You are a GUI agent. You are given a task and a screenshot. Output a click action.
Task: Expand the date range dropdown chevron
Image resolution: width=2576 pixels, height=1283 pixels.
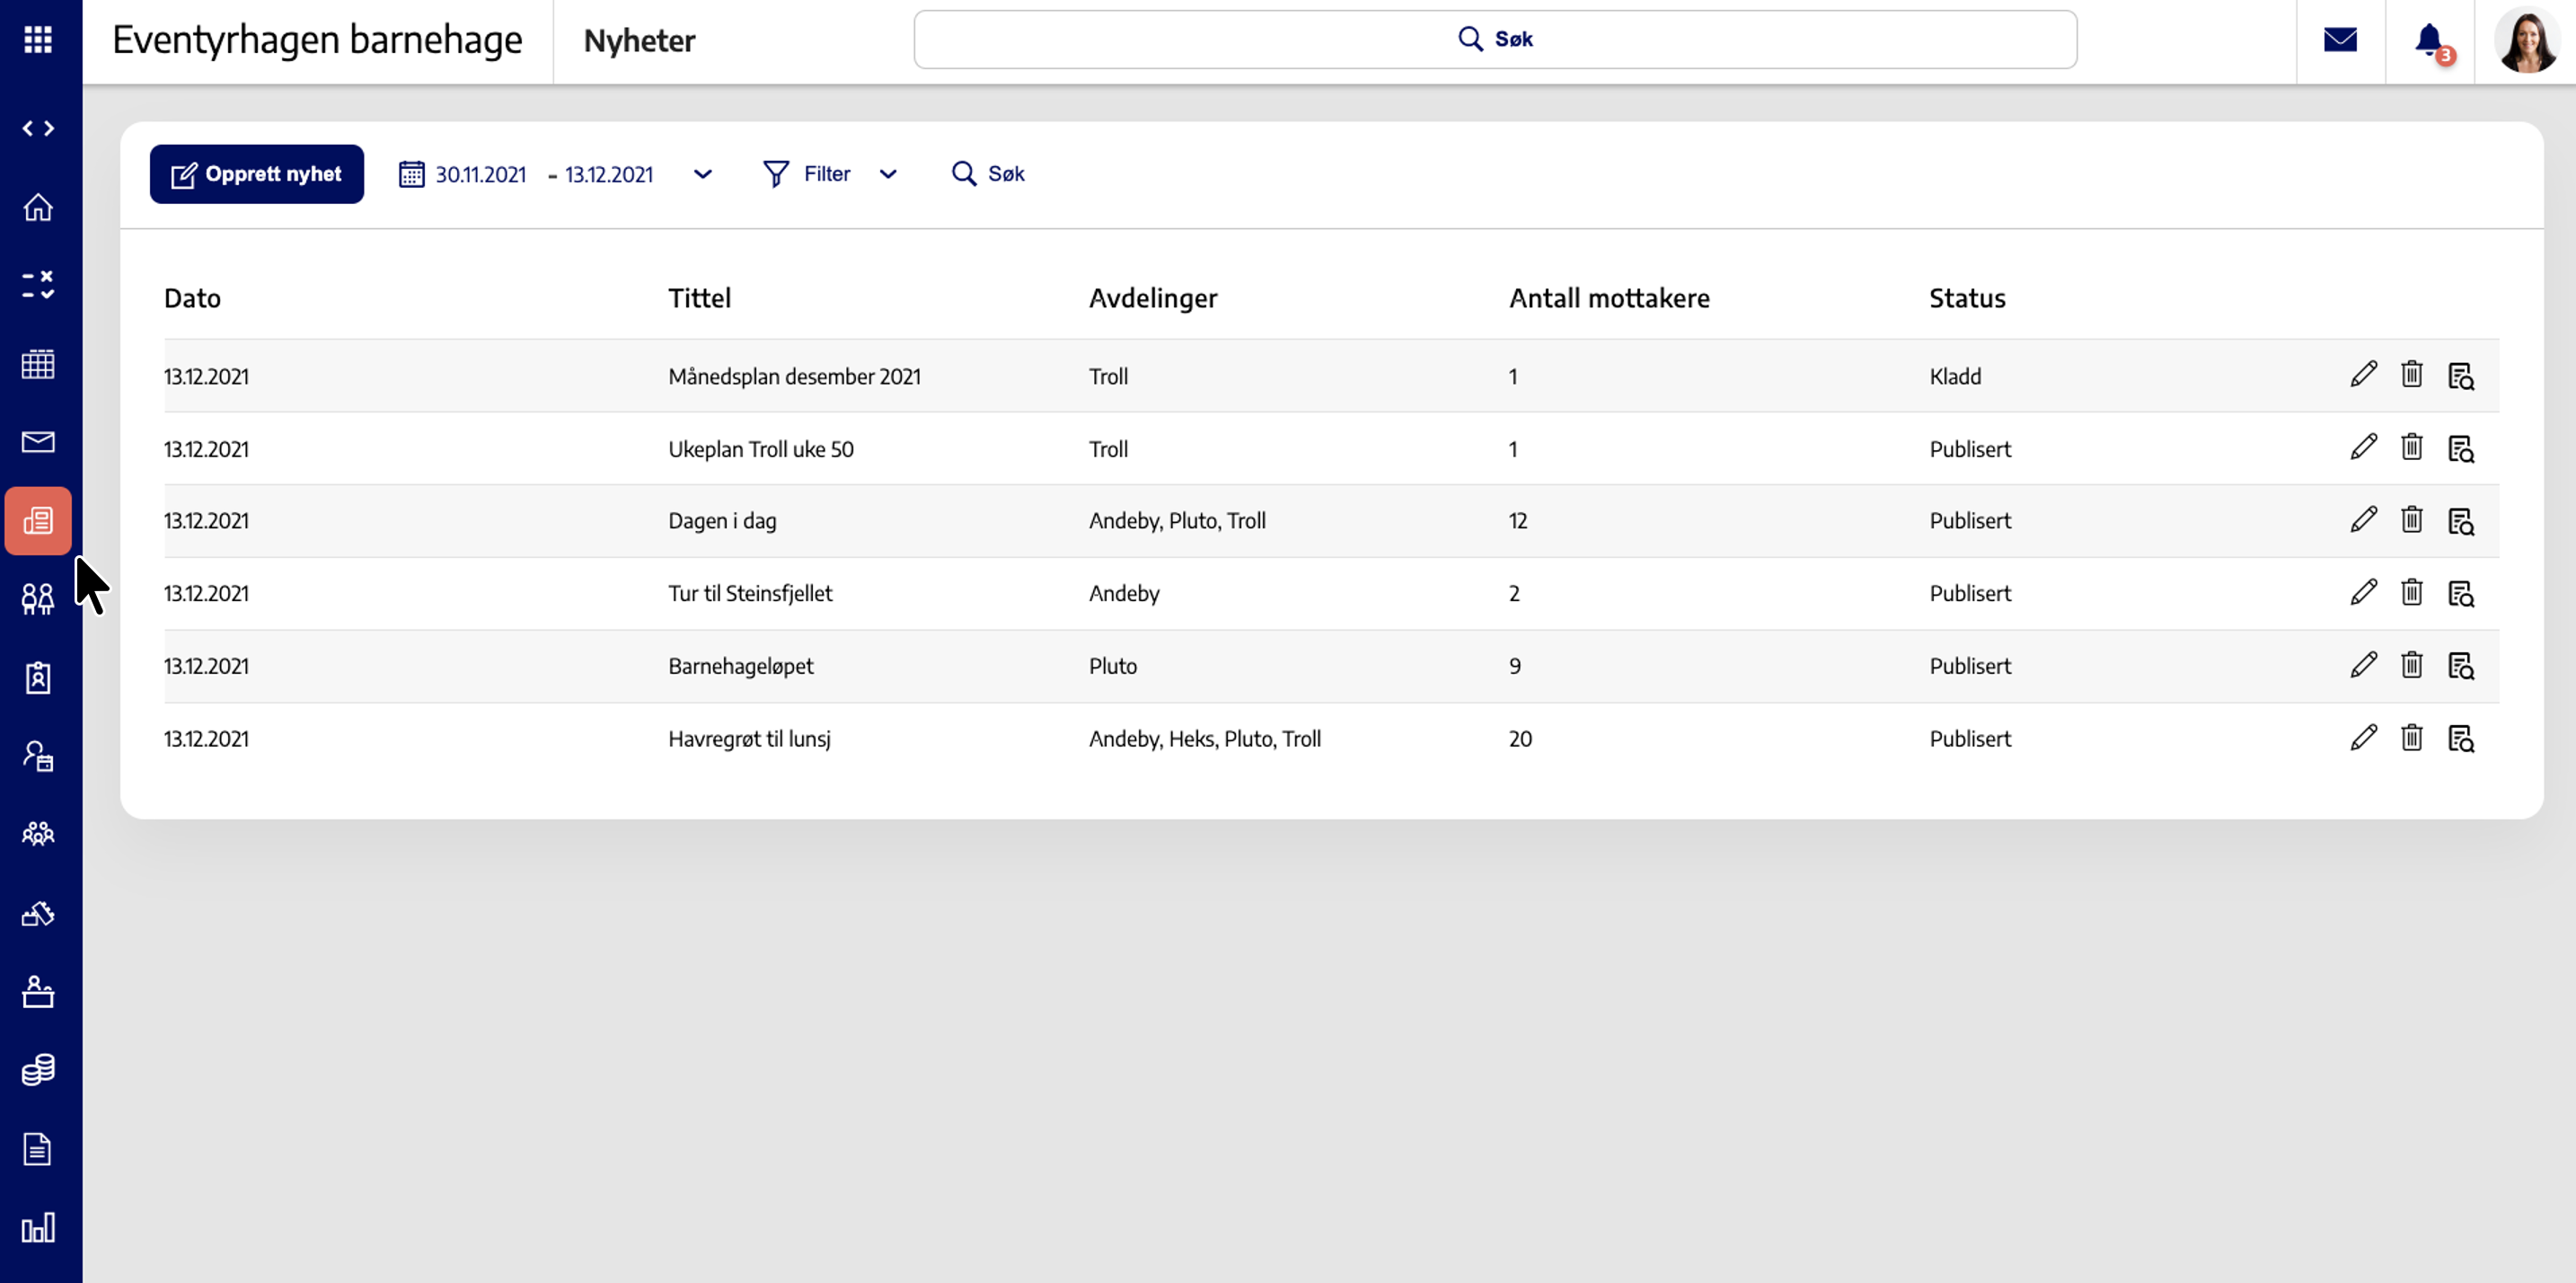coord(702,174)
